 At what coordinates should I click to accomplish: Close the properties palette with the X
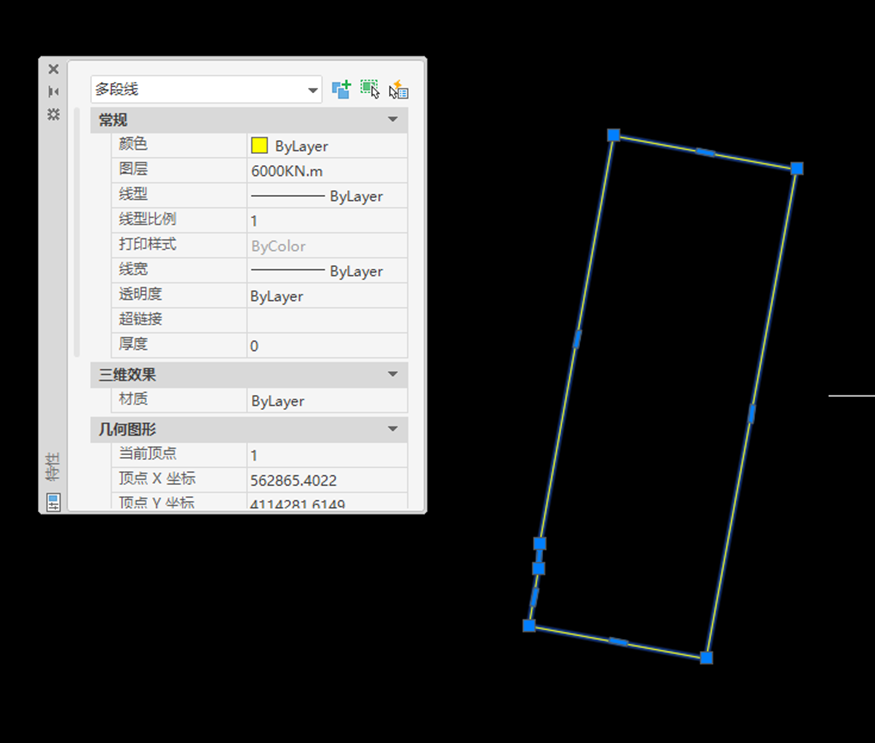(54, 69)
